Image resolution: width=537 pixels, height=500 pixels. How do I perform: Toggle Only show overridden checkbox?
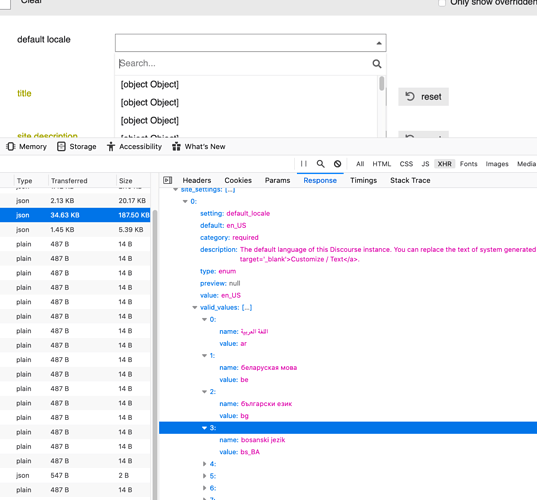pyautogui.click(x=442, y=3)
